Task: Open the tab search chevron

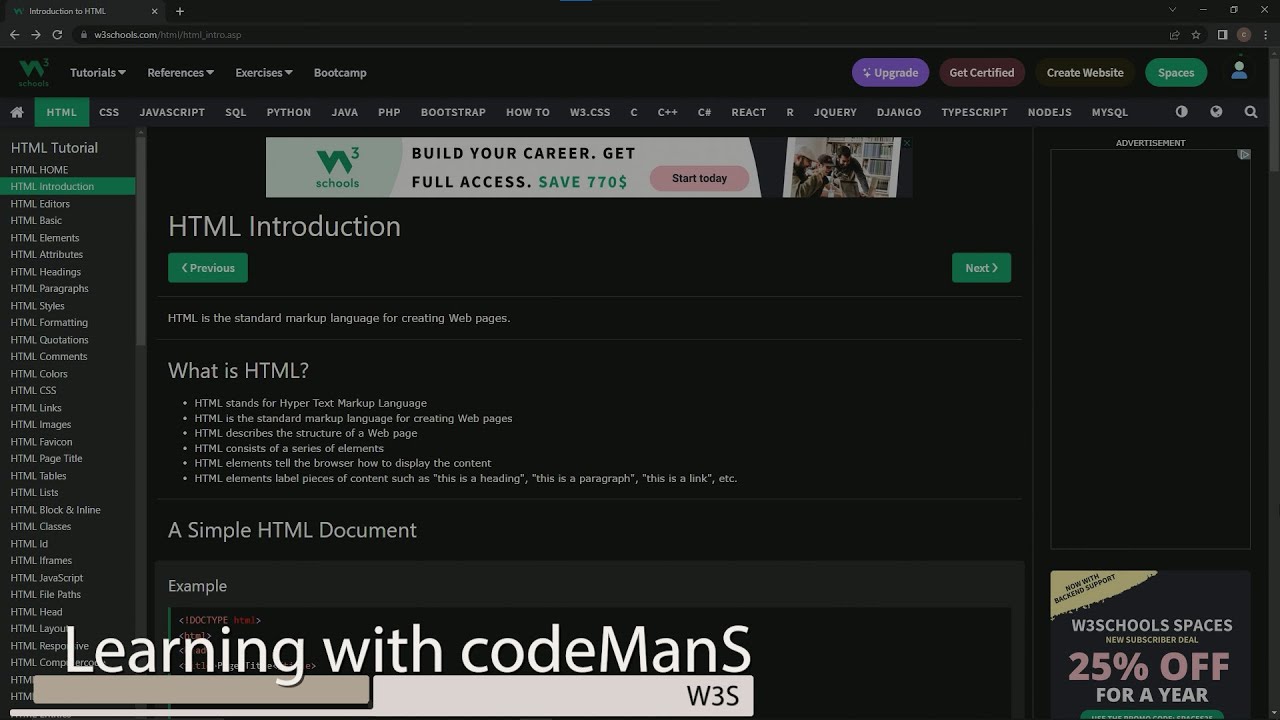Action: [x=1173, y=10]
